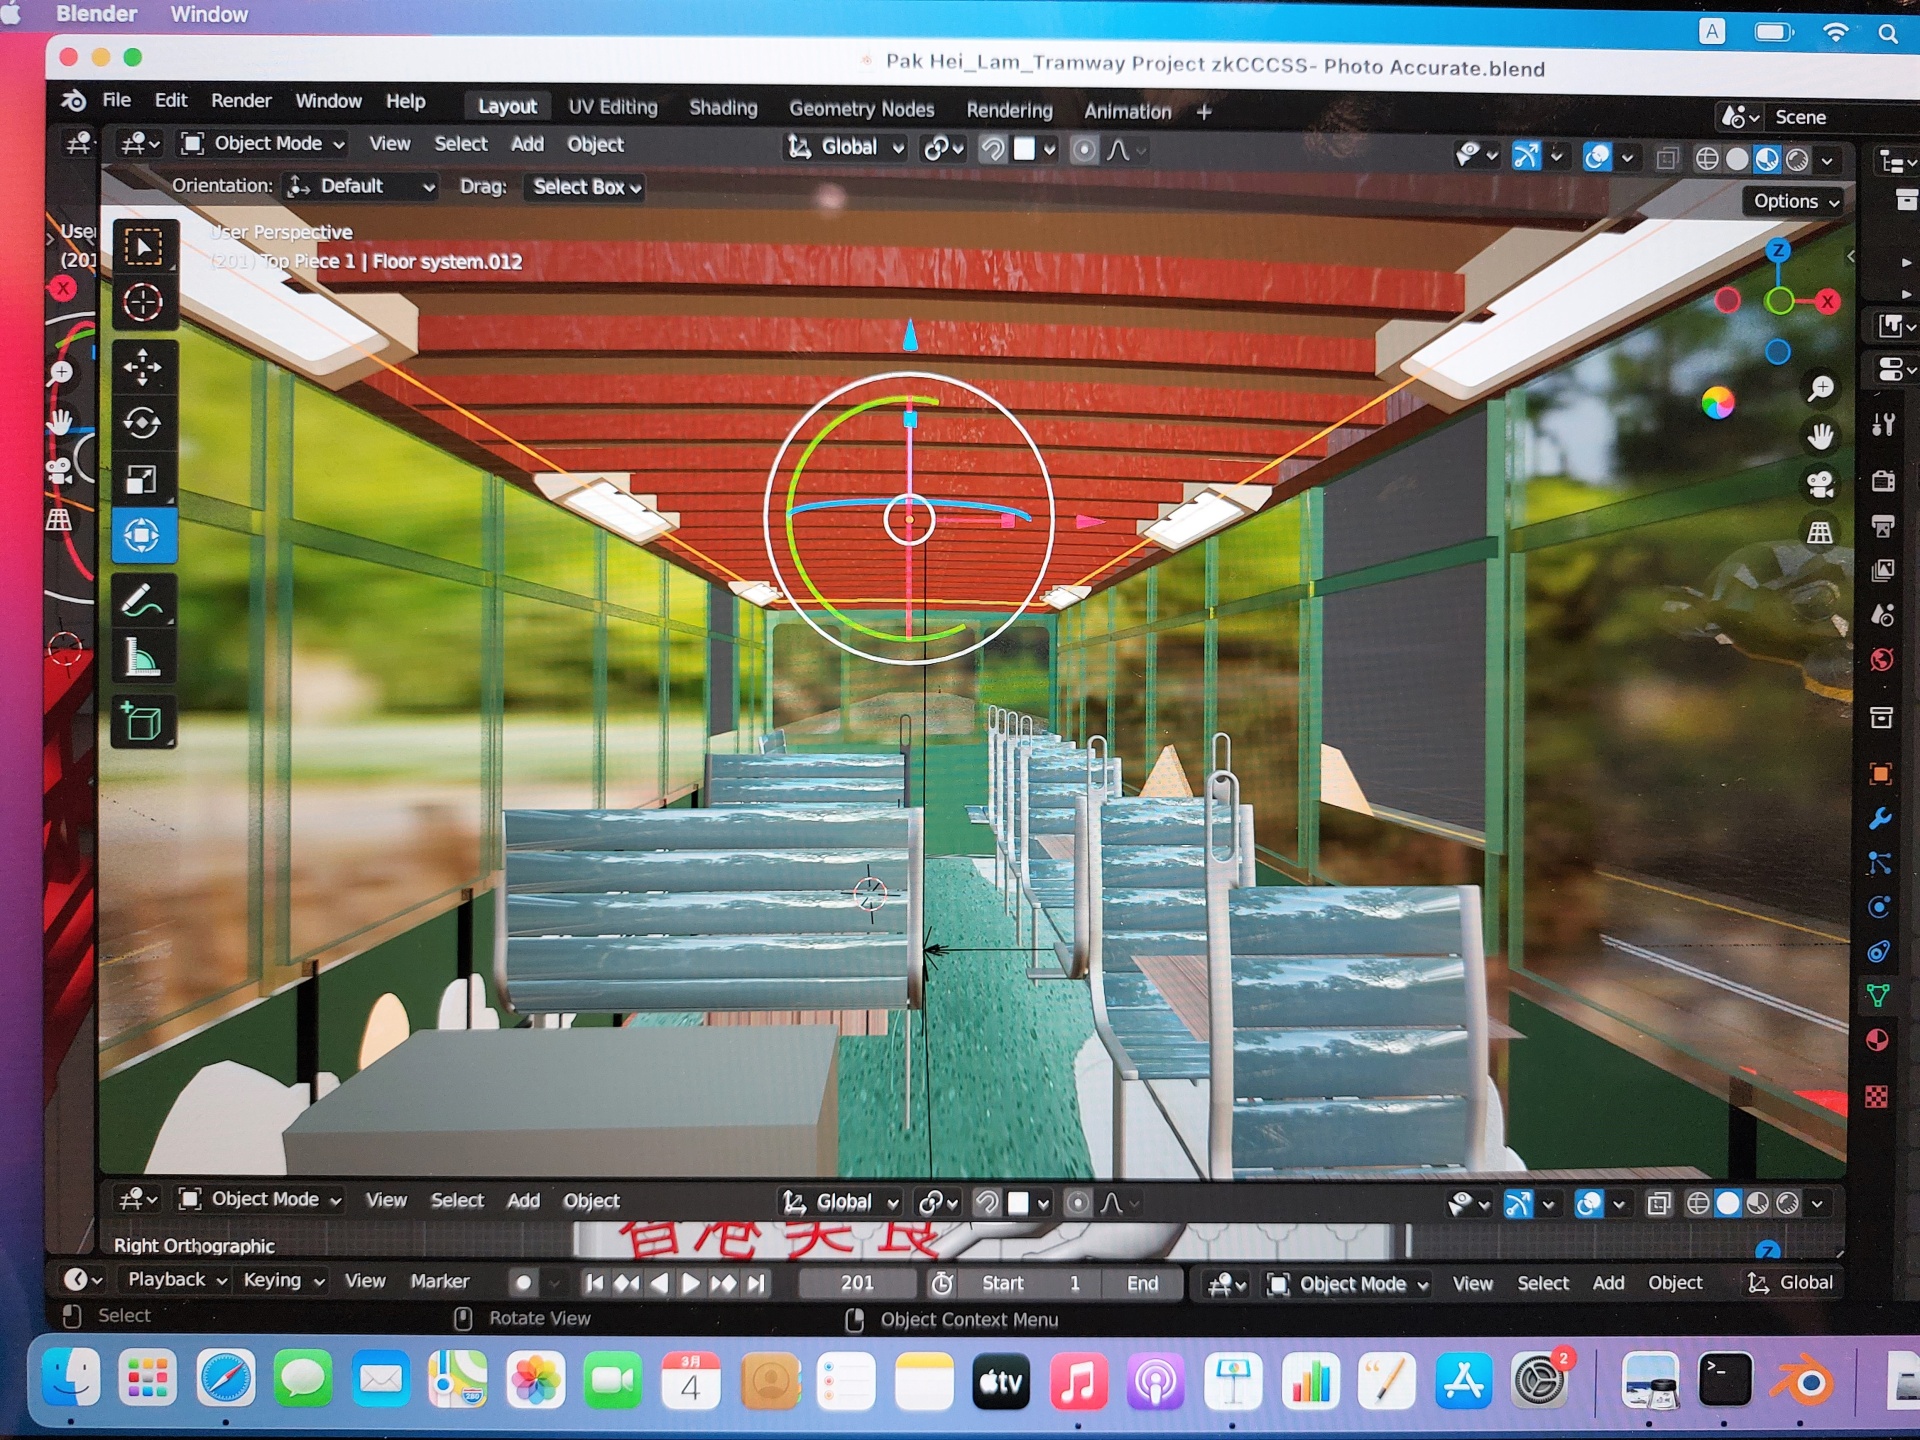Open the Render menu
Screen dimensions: 1920x1440
pyautogui.click(x=241, y=101)
